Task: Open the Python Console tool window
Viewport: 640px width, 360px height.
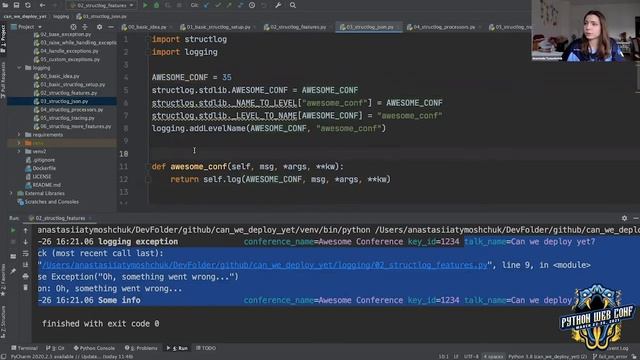Action: [x=94, y=348]
